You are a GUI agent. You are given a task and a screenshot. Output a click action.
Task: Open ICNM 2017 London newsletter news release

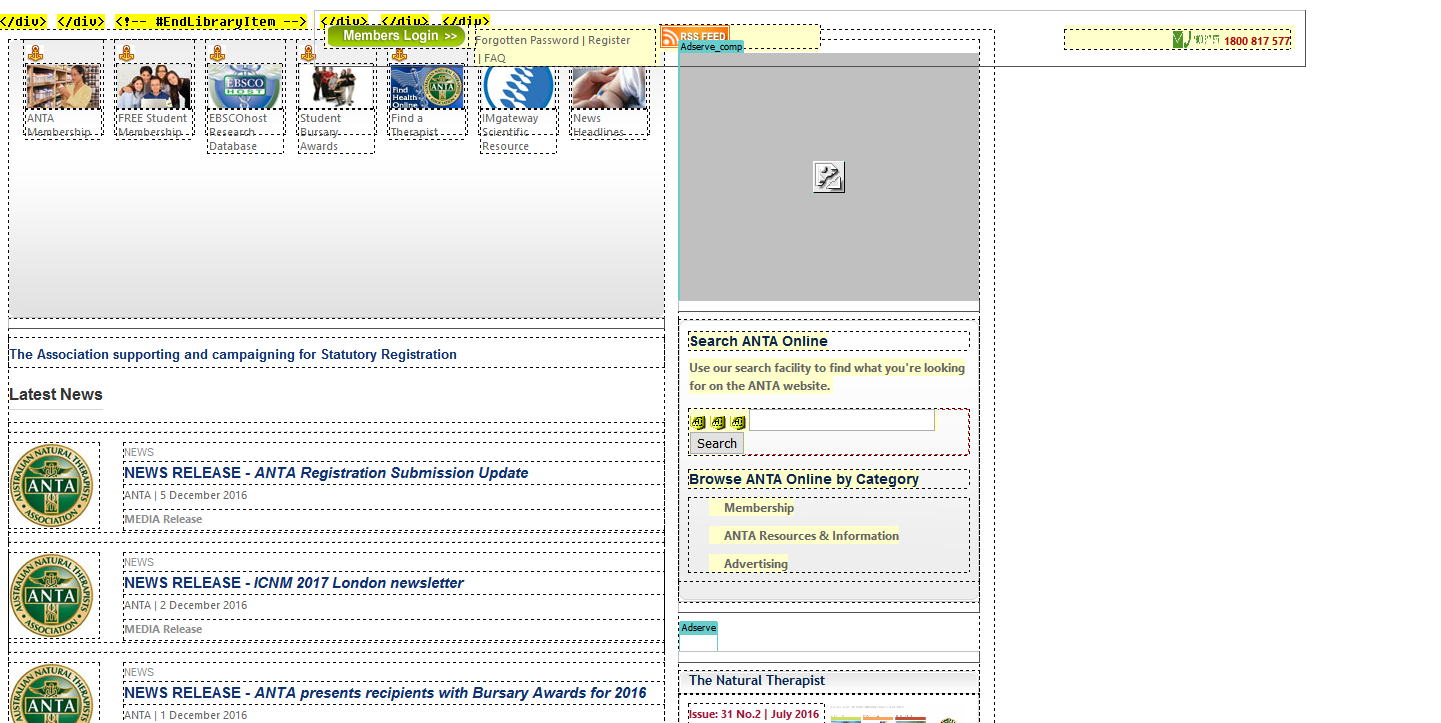point(294,583)
